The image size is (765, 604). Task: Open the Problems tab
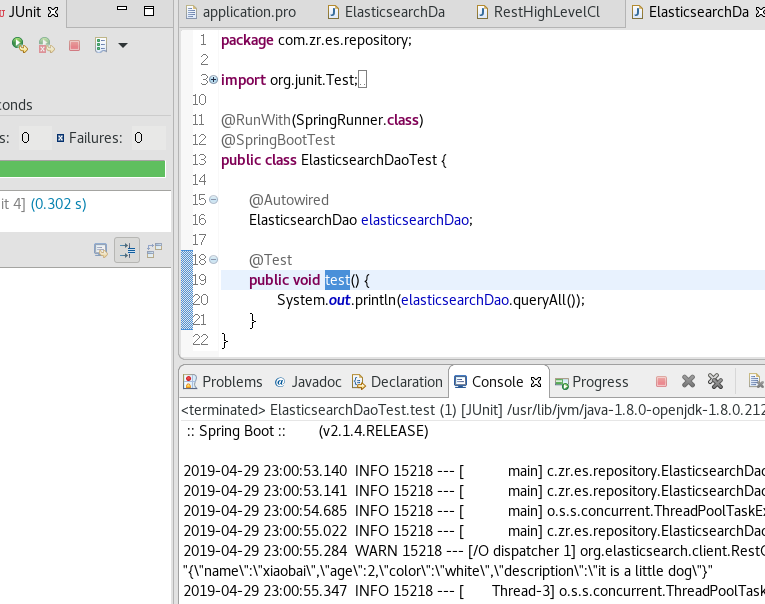[223, 382]
